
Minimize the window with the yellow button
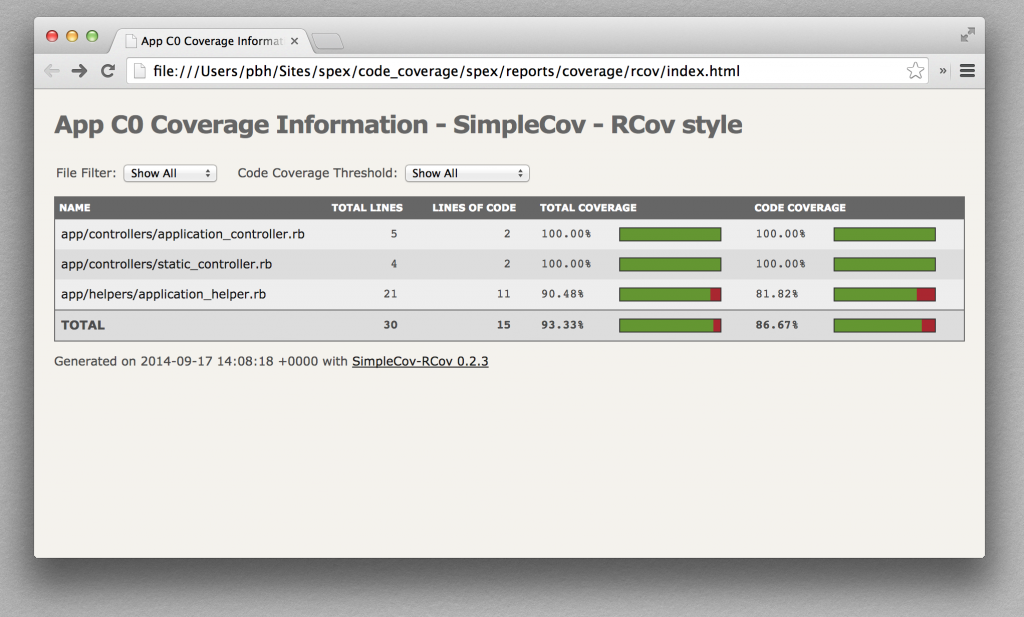click(72, 36)
